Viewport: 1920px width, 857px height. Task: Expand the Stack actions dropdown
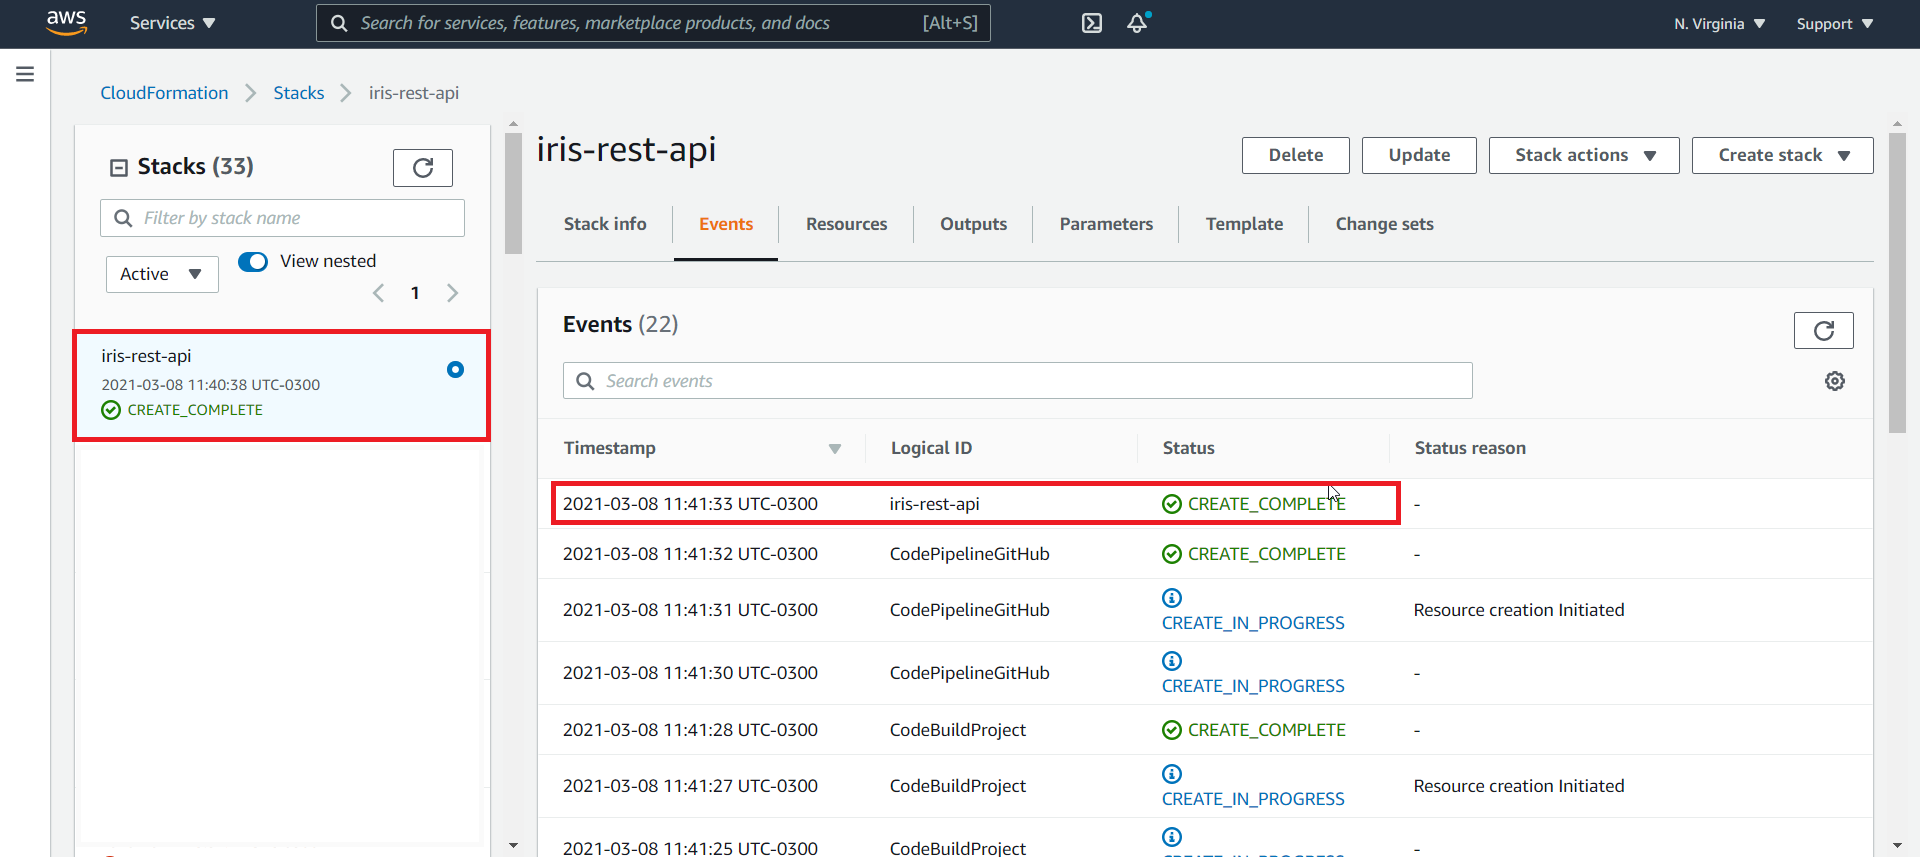(x=1583, y=155)
